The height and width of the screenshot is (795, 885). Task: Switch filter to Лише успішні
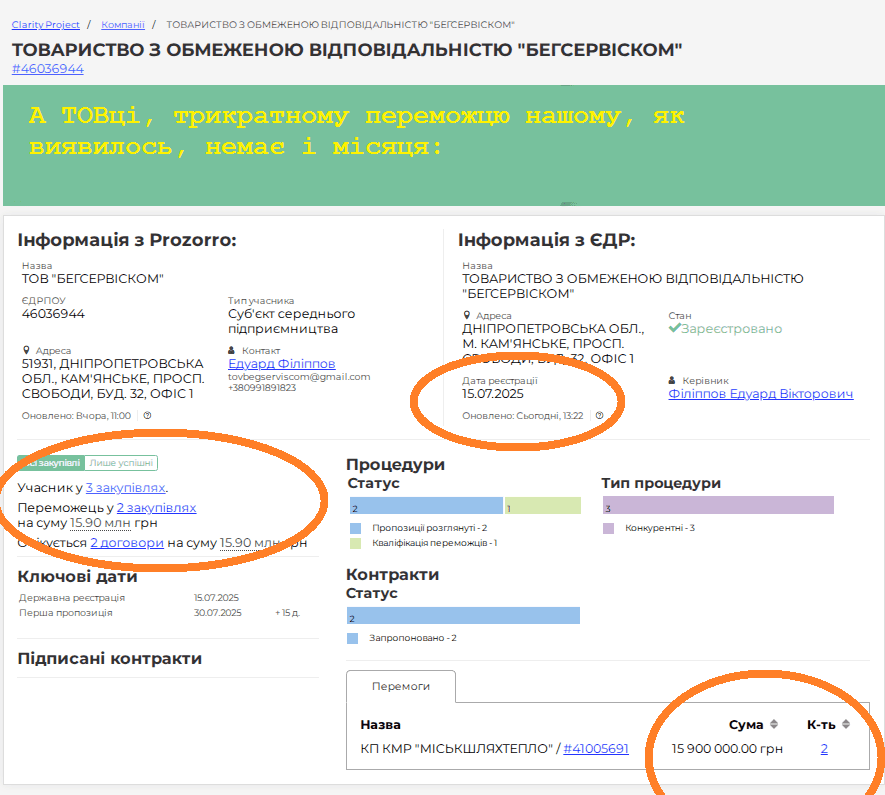(121, 463)
